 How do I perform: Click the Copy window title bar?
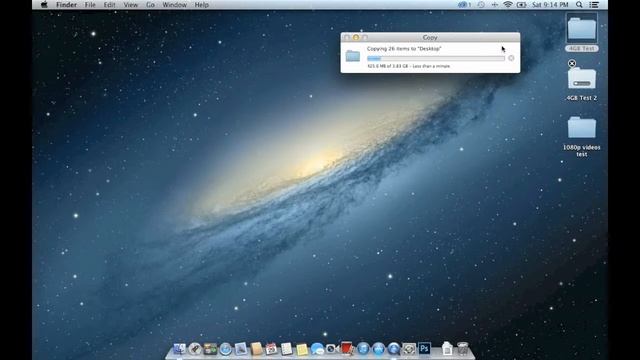(x=430, y=37)
